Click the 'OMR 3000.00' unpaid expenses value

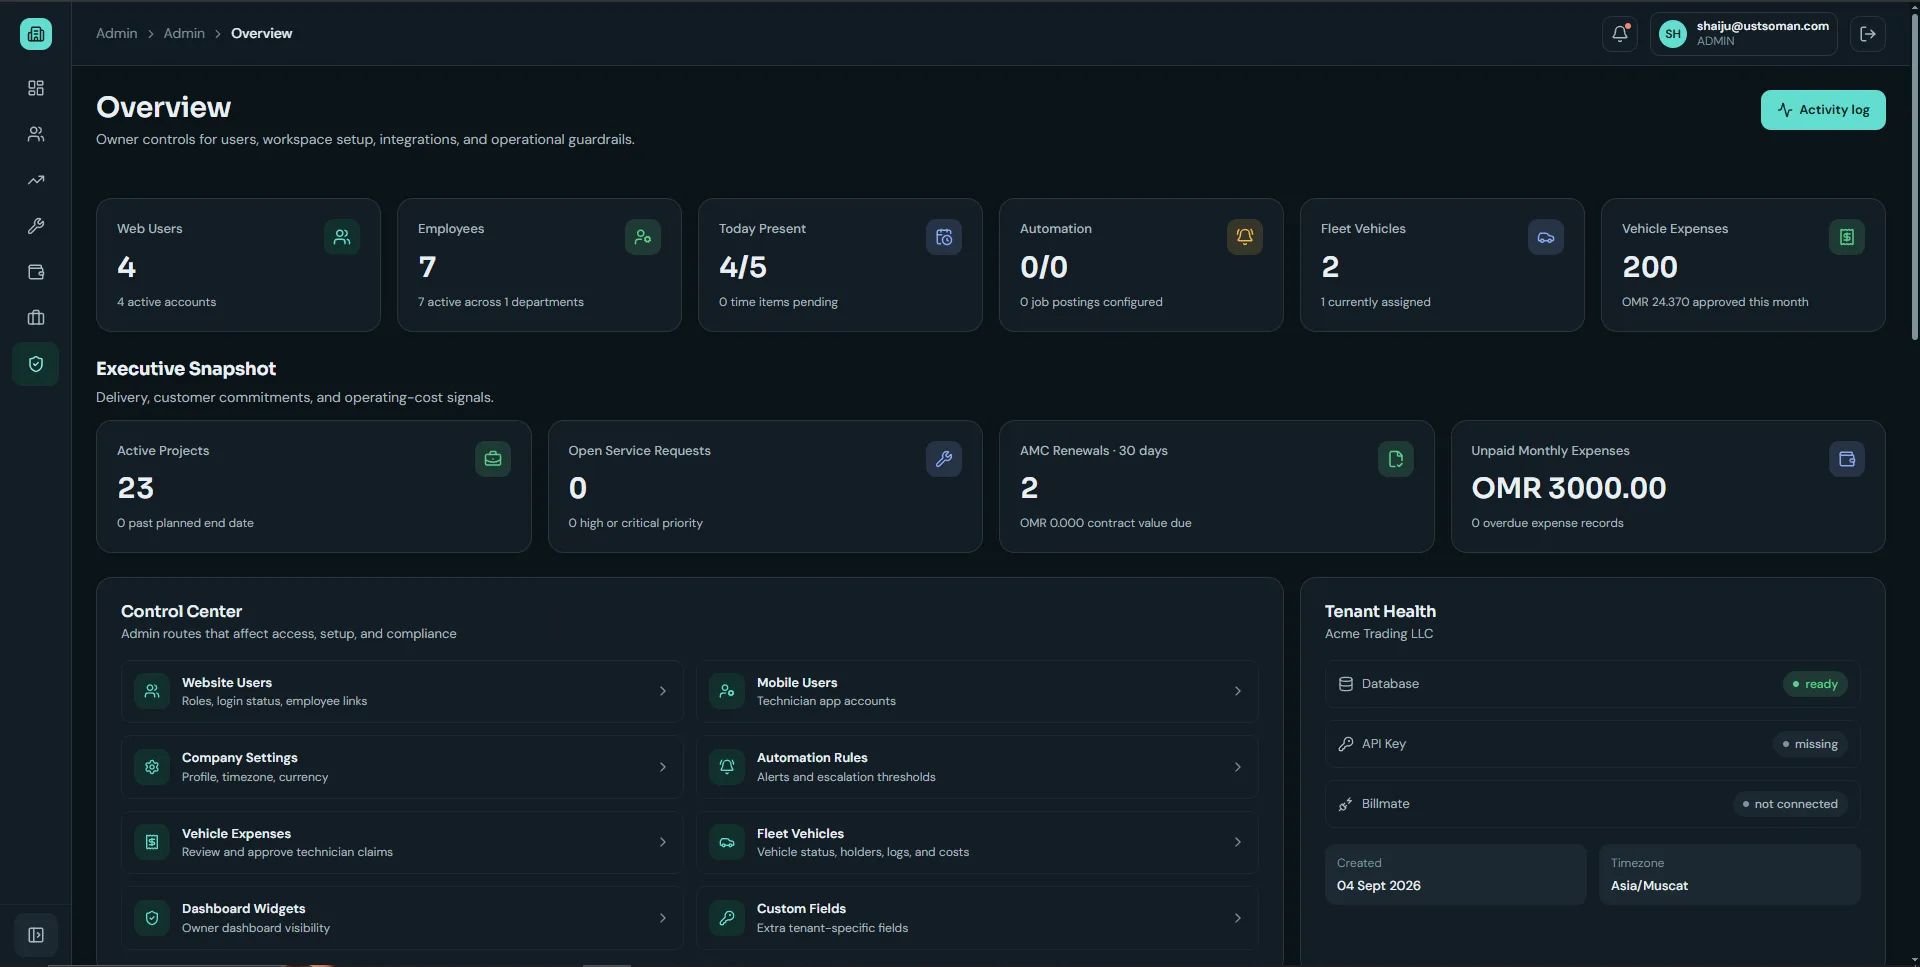1569,488
